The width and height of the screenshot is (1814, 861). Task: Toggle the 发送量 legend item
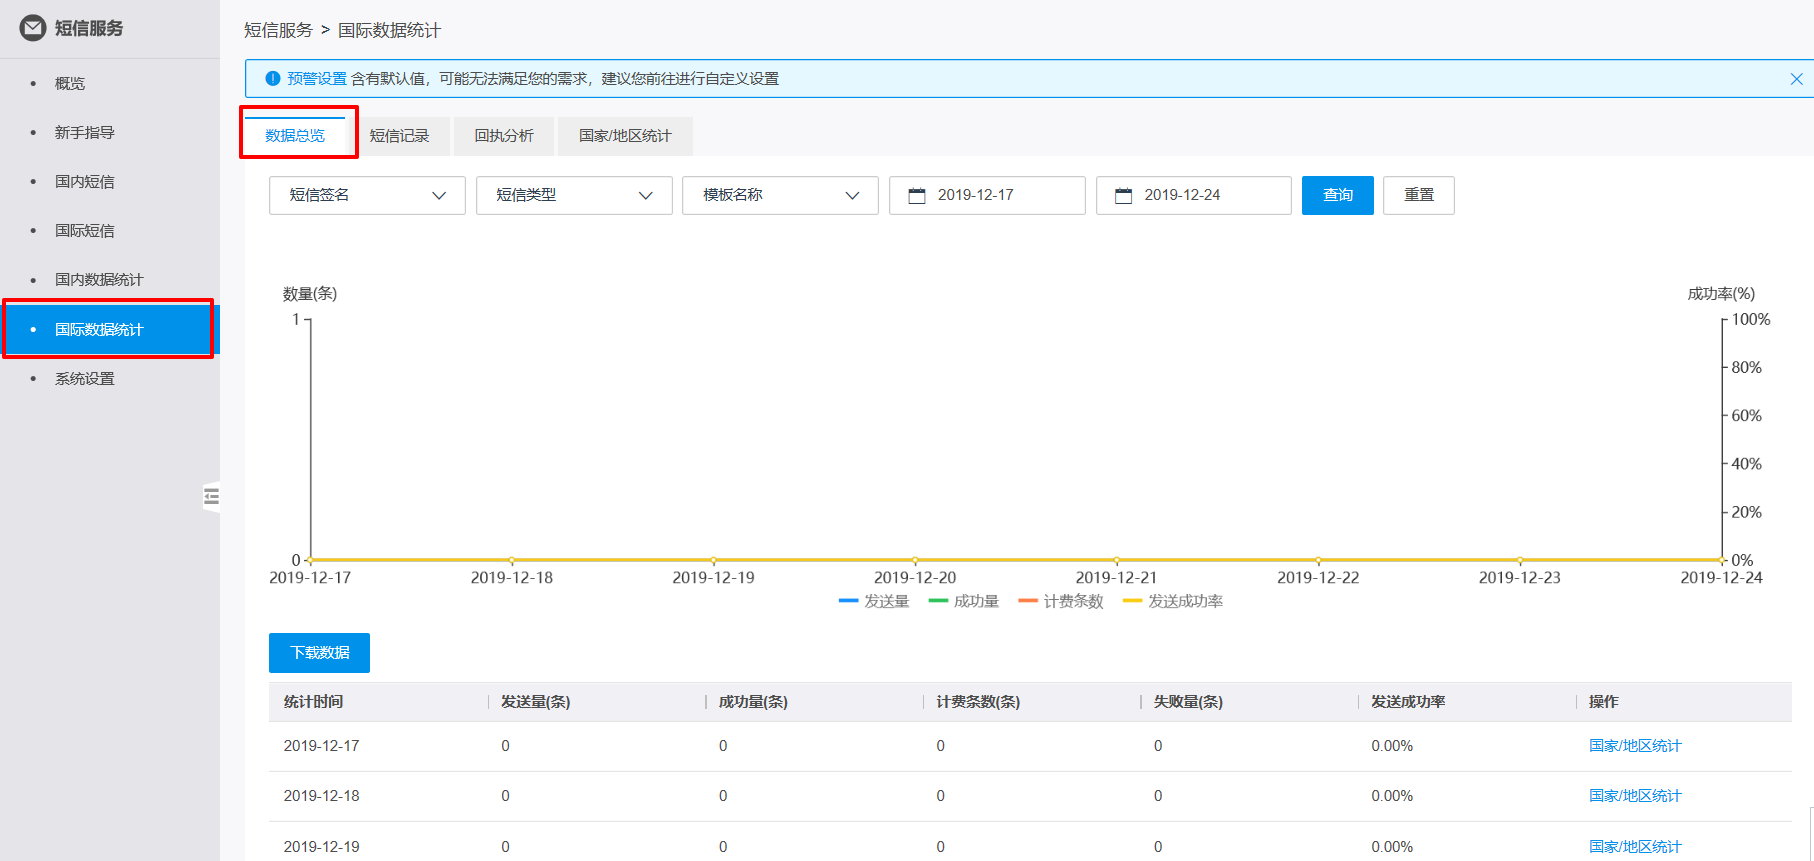[x=874, y=601]
